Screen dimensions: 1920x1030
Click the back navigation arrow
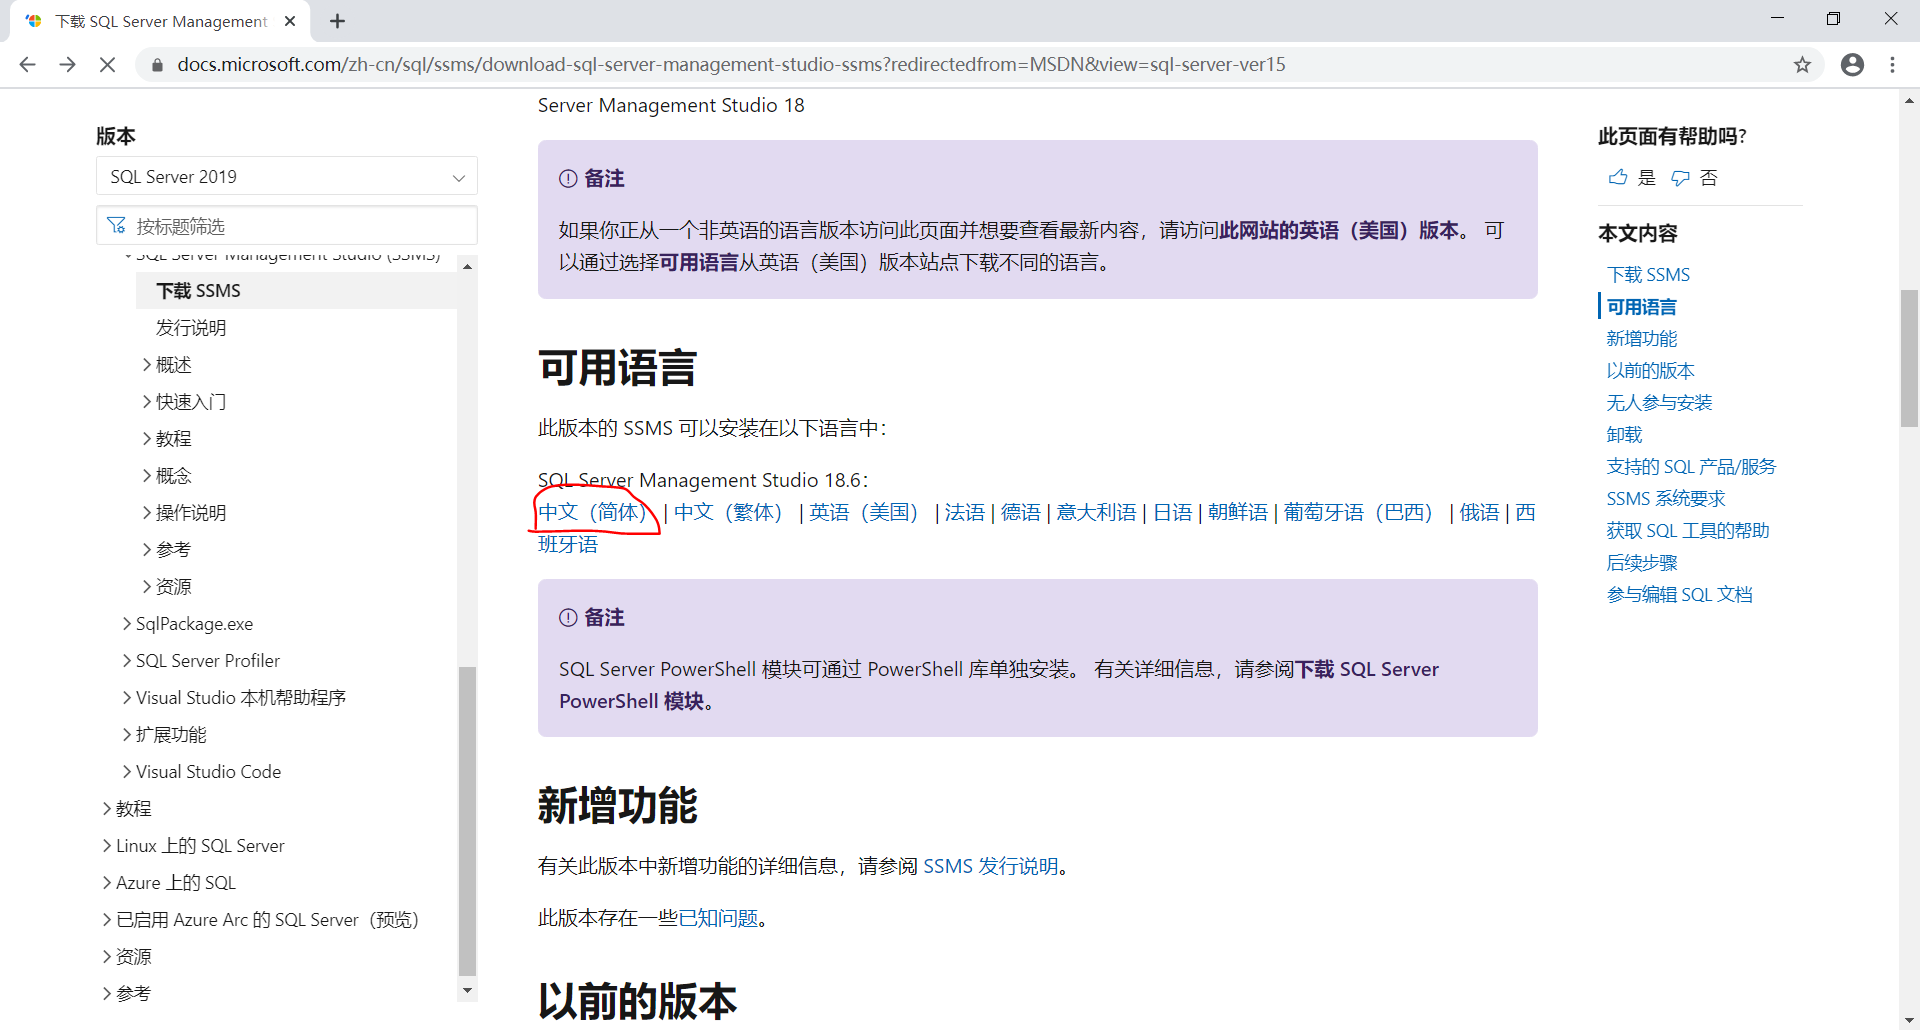pyautogui.click(x=27, y=64)
